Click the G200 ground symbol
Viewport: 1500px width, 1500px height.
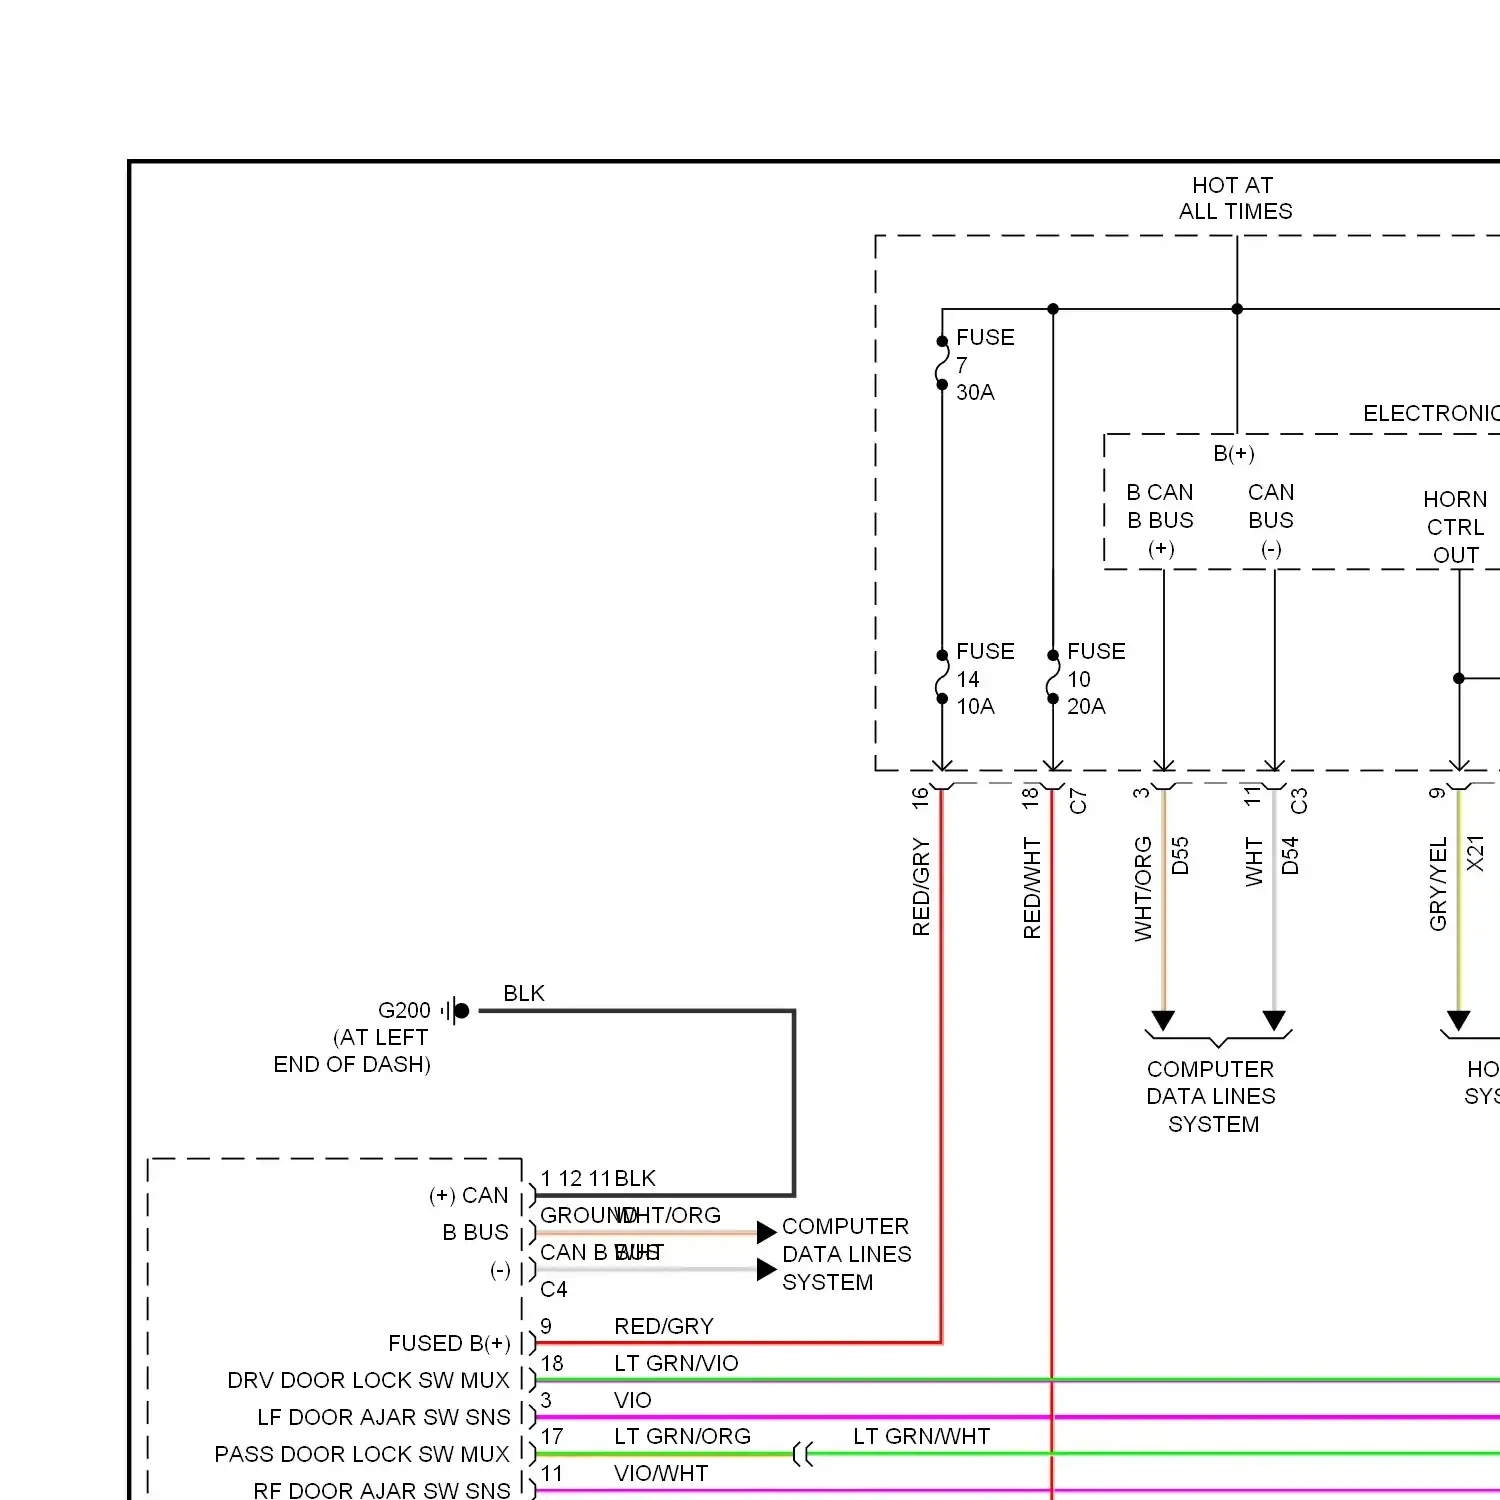pos(456,1011)
